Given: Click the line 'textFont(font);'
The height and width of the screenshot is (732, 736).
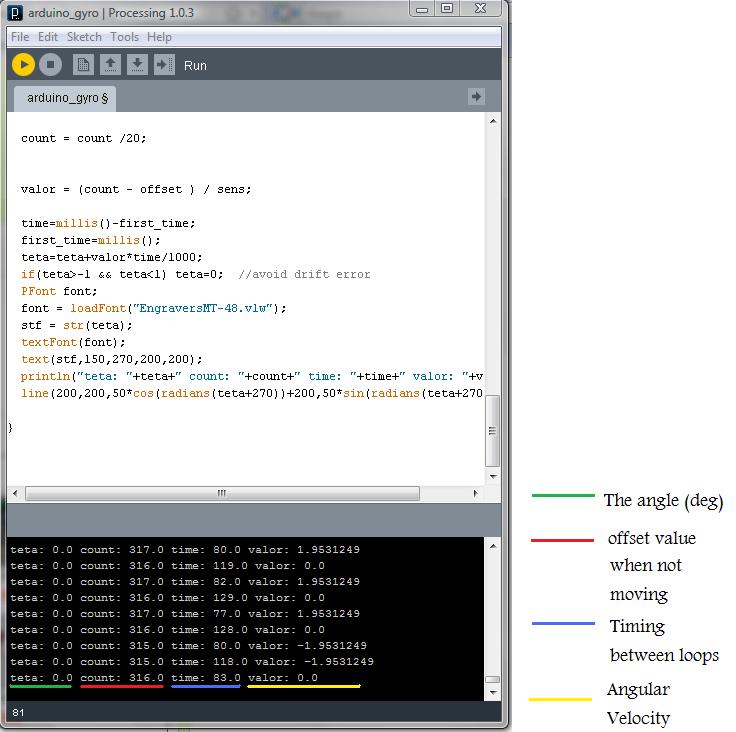Looking at the screenshot, I should 73,342.
